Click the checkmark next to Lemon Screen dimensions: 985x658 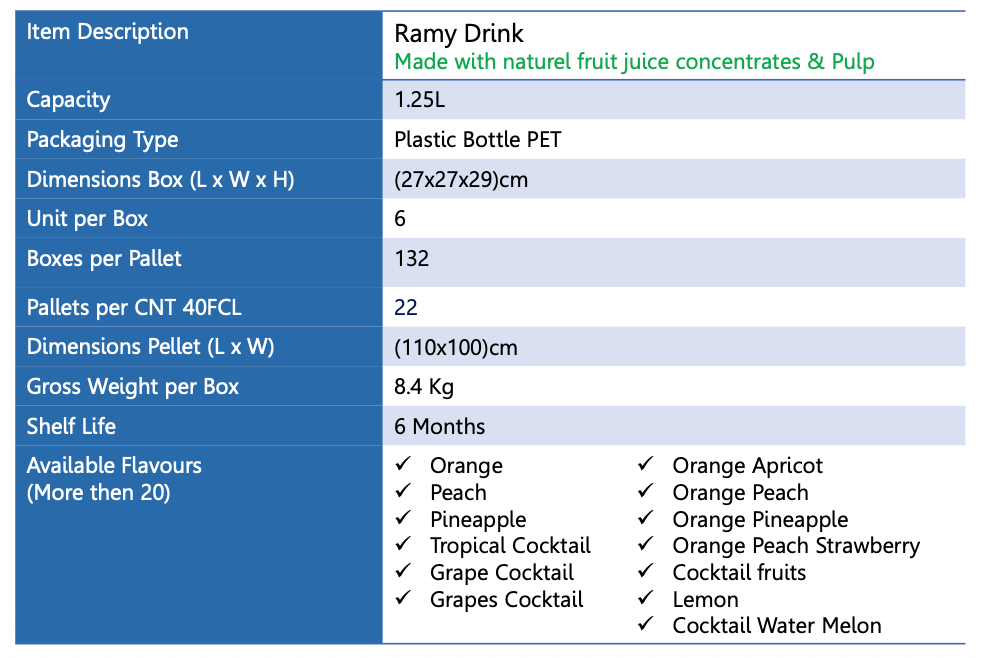click(646, 599)
